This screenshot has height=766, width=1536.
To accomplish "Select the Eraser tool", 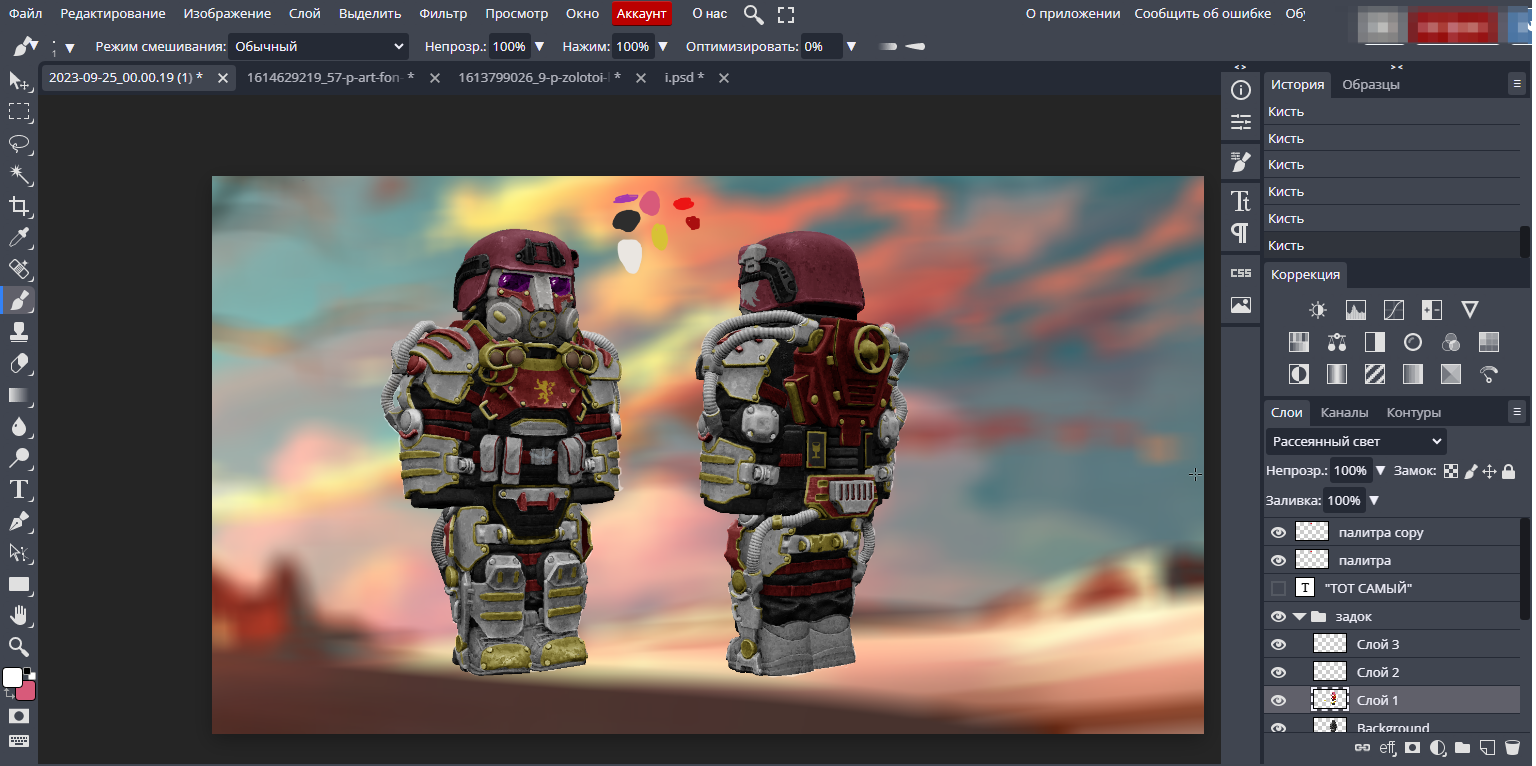I will coord(19,363).
